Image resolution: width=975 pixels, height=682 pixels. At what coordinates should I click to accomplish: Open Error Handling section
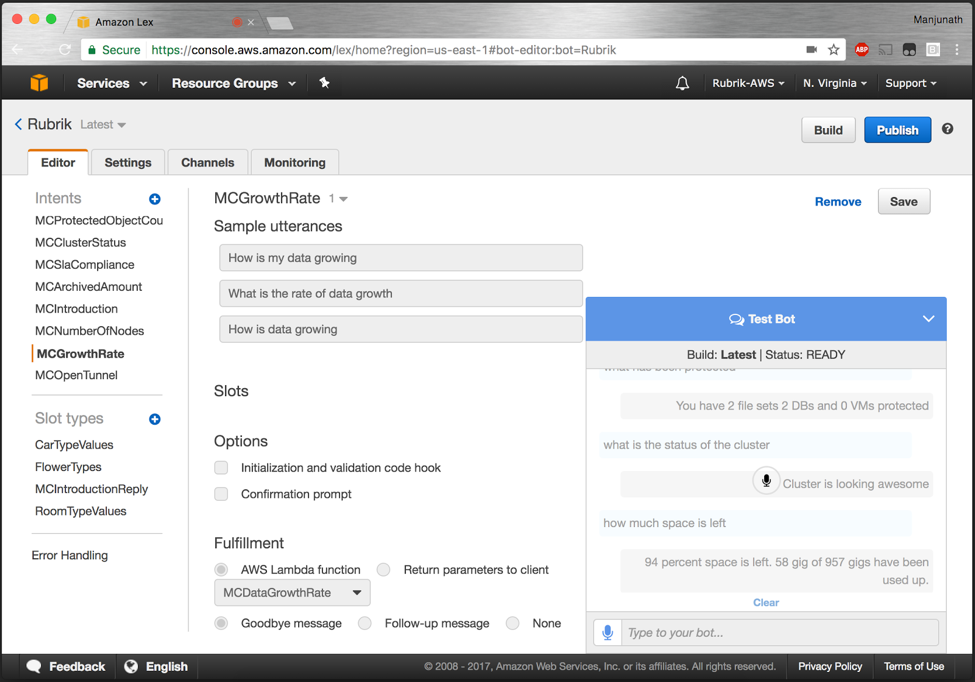click(70, 555)
